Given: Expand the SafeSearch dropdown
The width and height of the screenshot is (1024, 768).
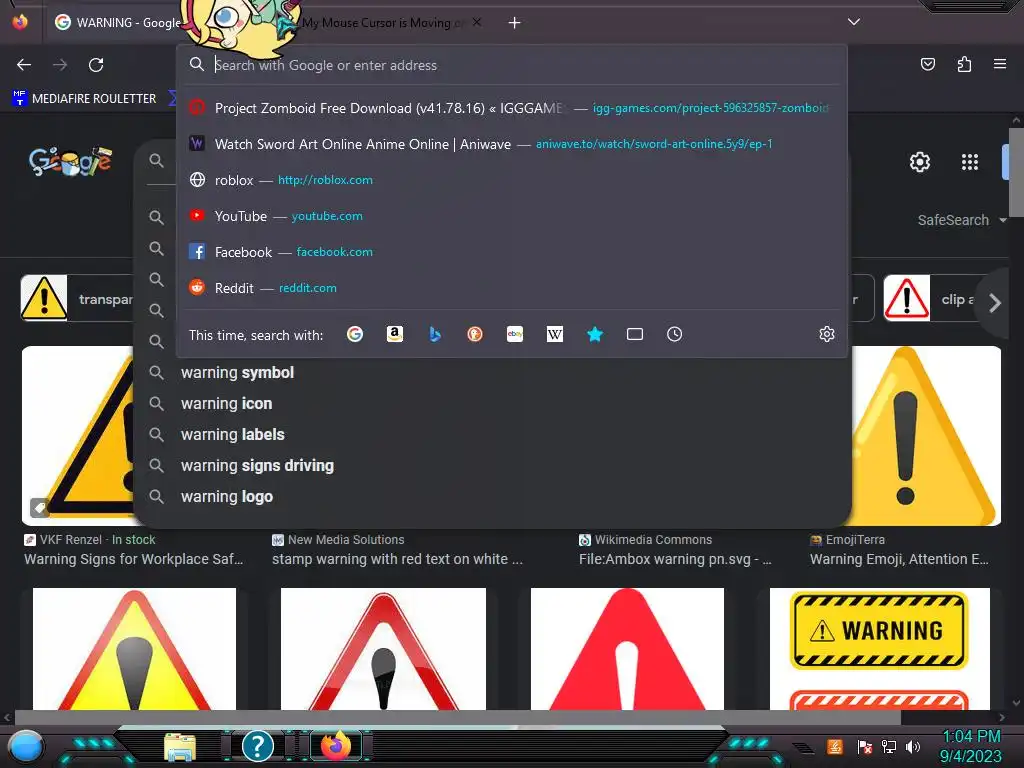Looking at the screenshot, I should click(x=961, y=220).
